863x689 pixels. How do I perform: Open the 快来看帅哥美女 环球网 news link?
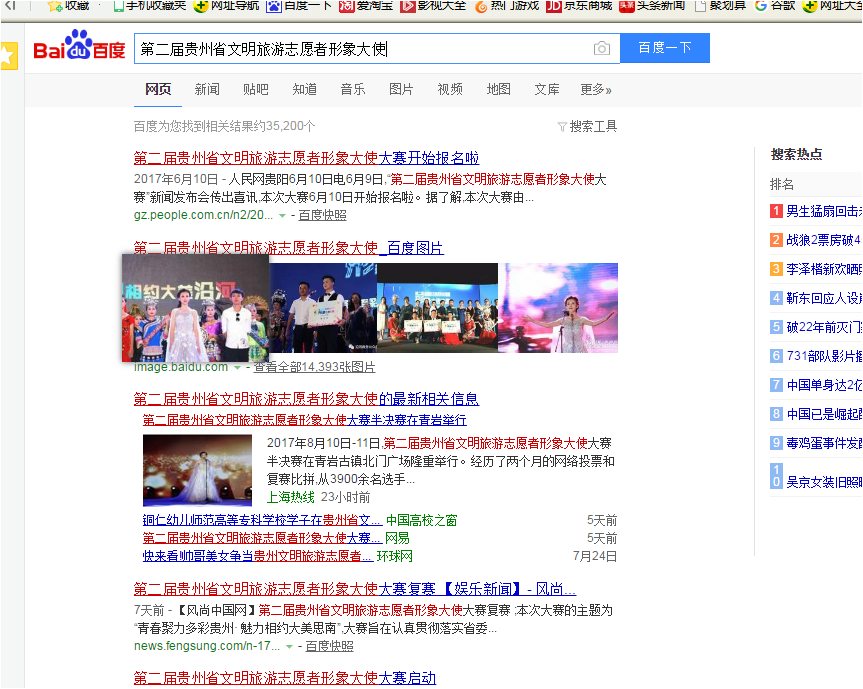258,556
